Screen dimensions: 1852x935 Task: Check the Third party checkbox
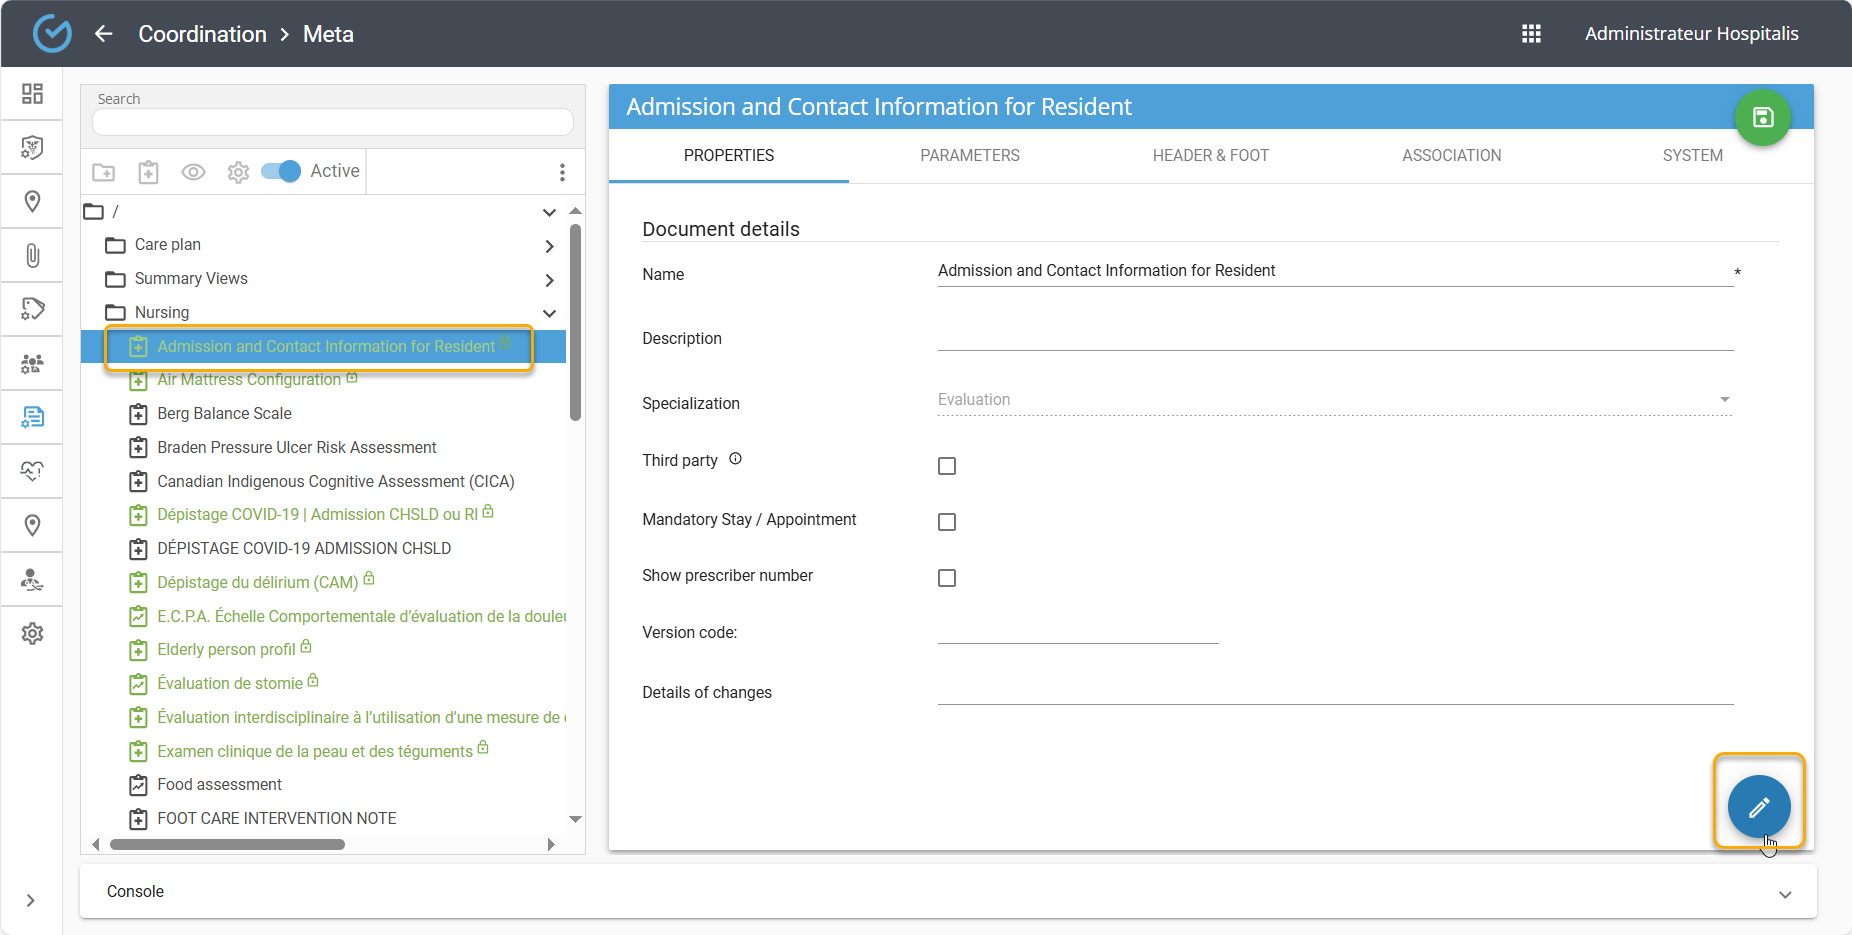pos(947,466)
